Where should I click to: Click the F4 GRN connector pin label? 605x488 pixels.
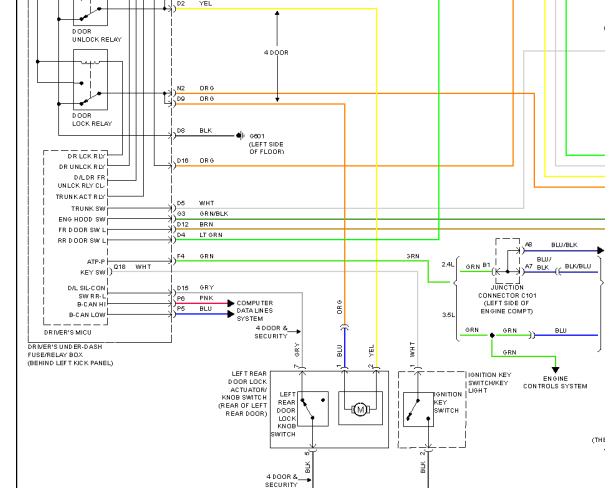point(195,256)
